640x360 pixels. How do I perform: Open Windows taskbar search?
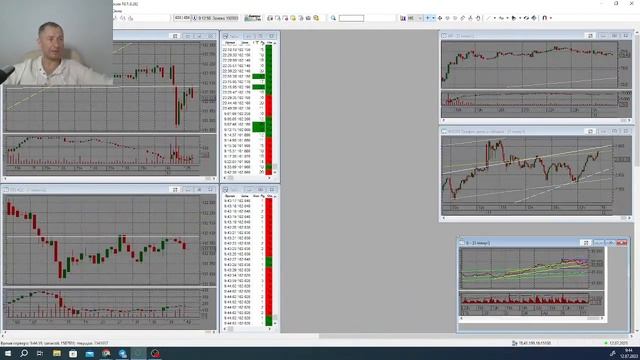click(x=24, y=353)
